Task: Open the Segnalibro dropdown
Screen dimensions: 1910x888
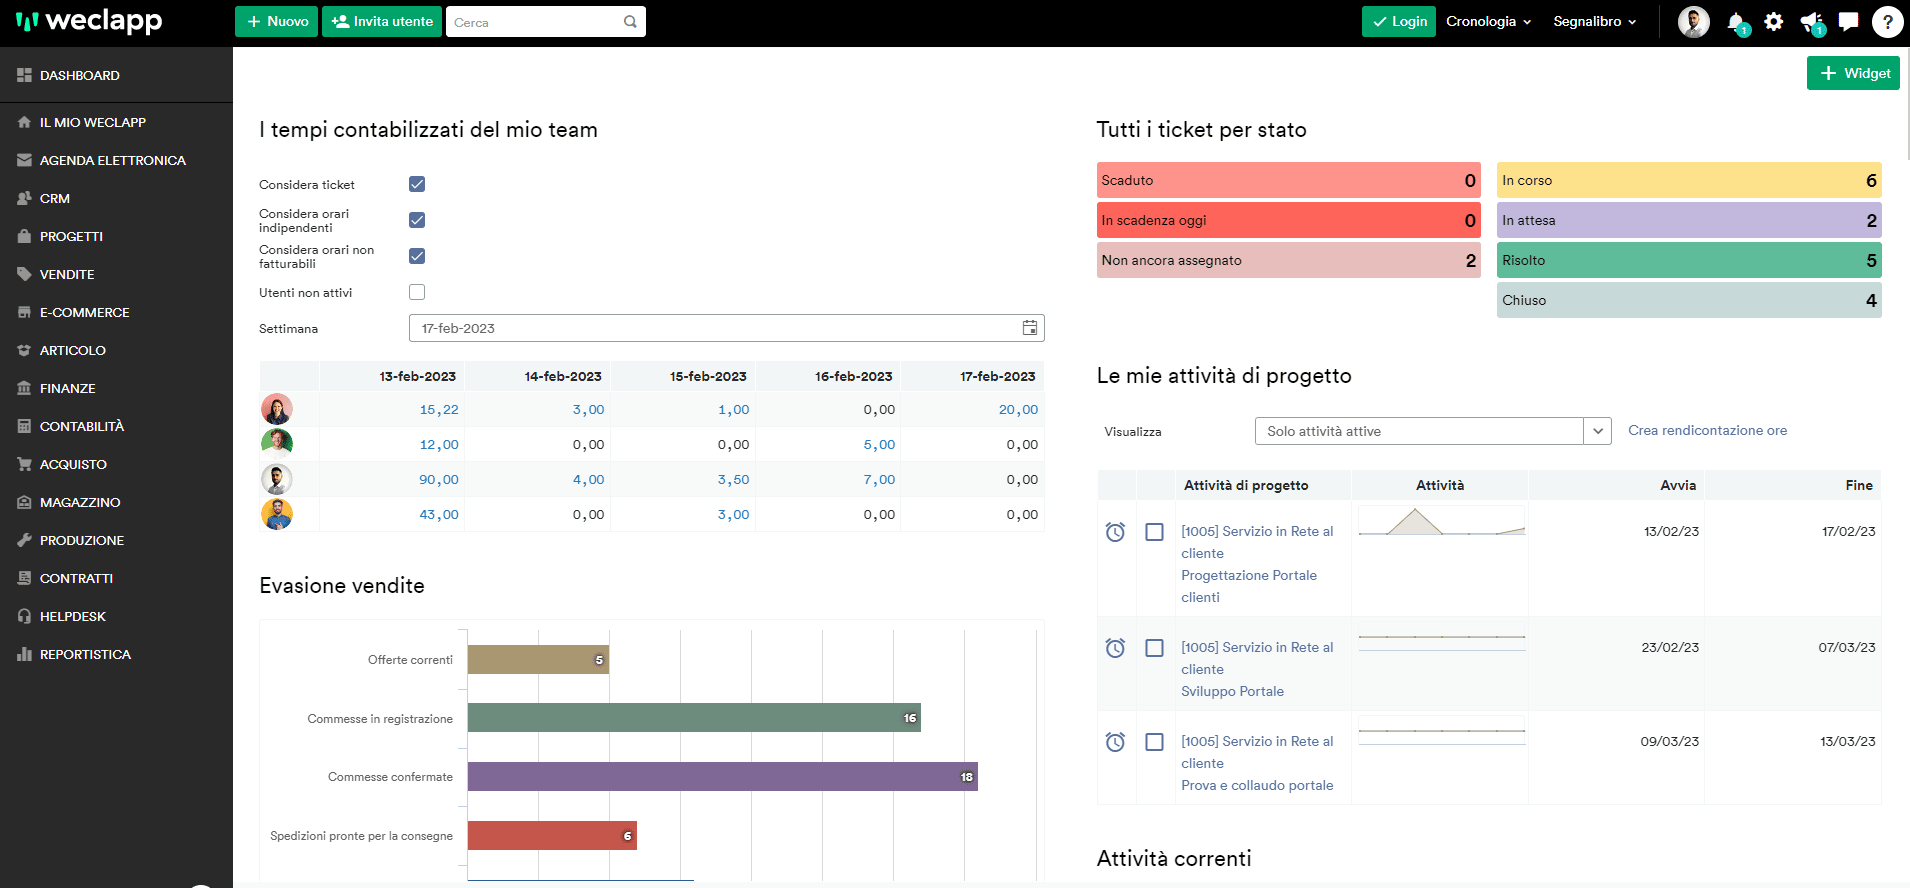Action: pos(1594,22)
